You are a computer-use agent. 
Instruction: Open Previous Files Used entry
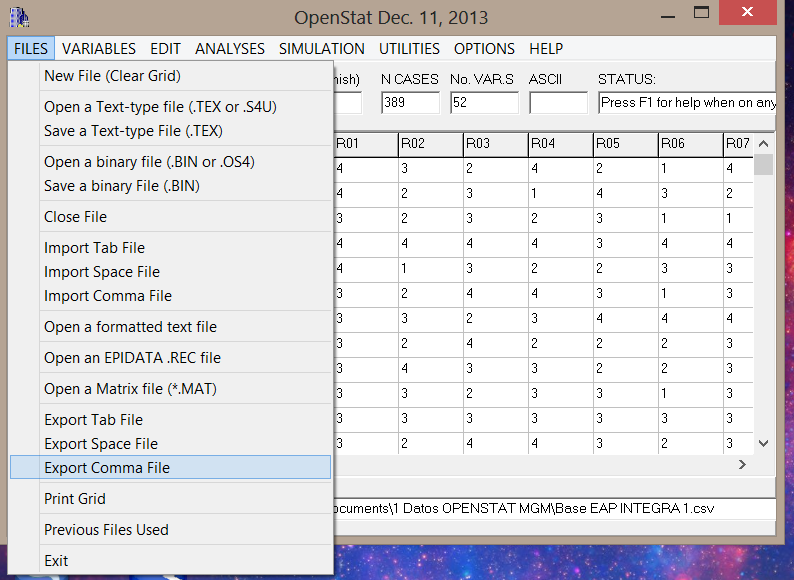coord(170,530)
